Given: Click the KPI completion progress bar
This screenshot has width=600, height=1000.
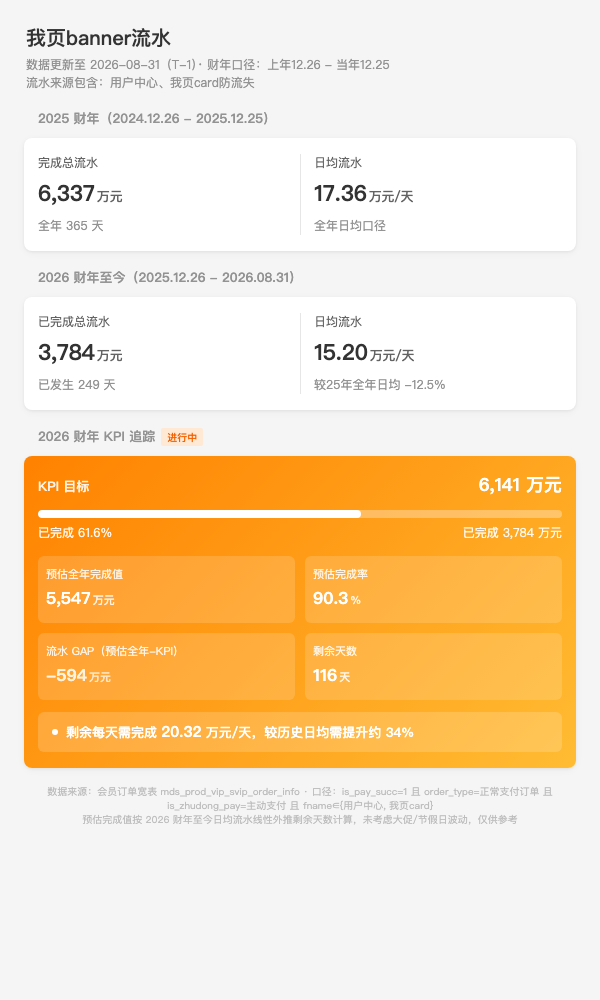Looking at the screenshot, I should tap(300, 514).
